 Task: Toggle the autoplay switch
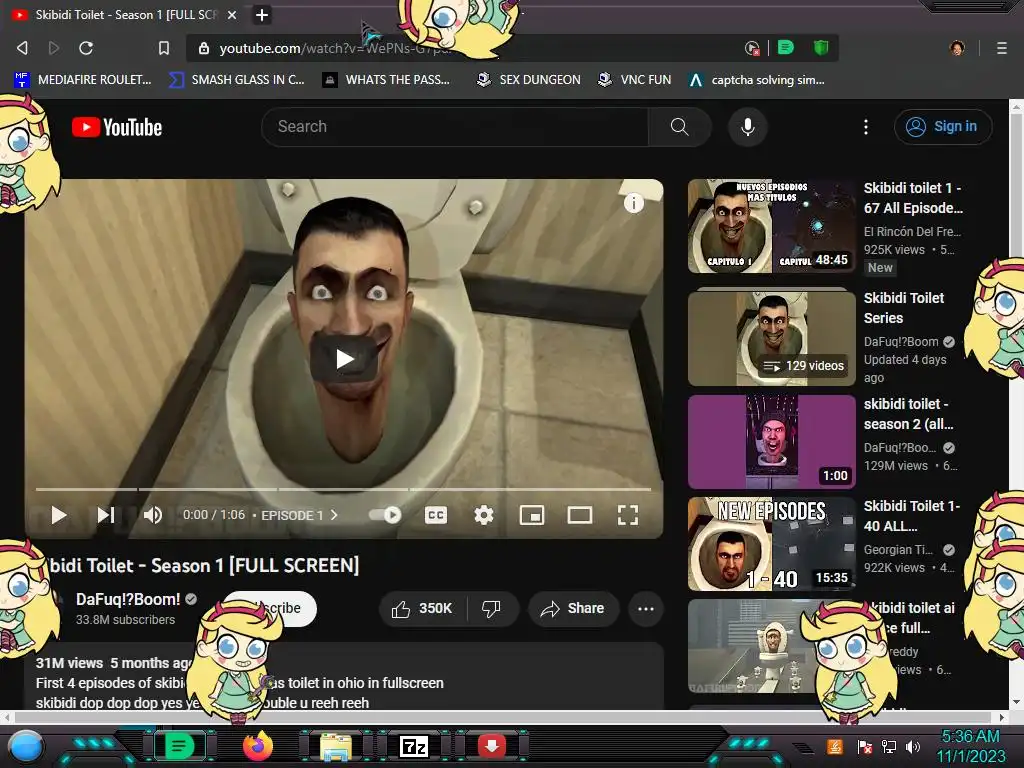[385, 515]
